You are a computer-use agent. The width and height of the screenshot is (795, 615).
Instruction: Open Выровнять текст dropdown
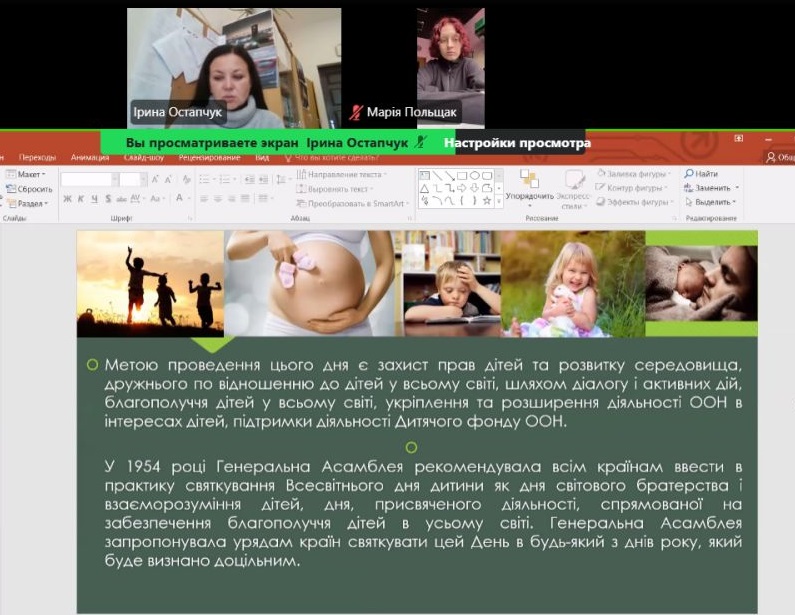[336, 189]
